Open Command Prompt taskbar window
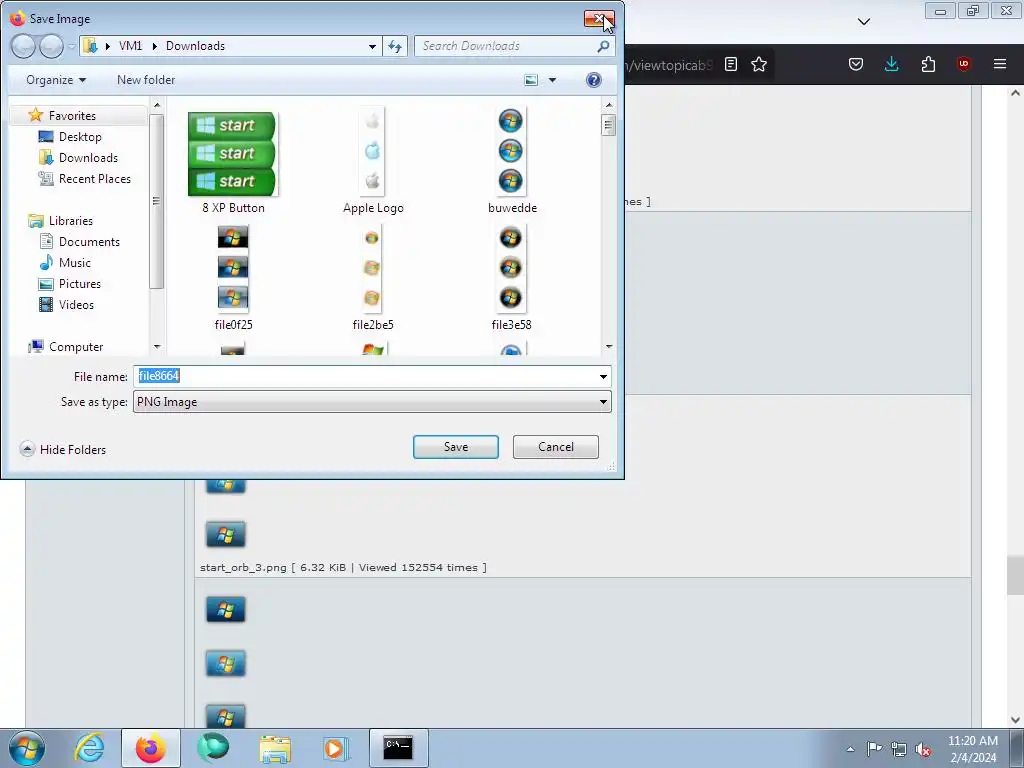The image size is (1024, 768). [398, 748]
